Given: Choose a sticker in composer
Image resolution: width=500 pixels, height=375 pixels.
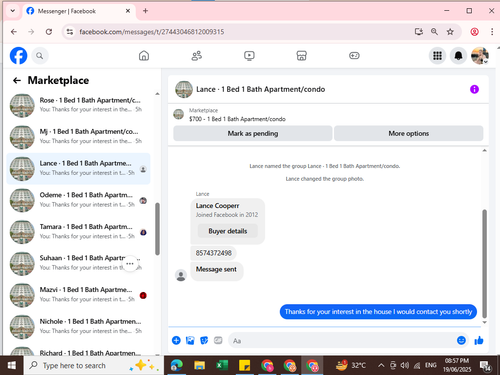Looking at the screenshot, I should click(x=204, y=340).
